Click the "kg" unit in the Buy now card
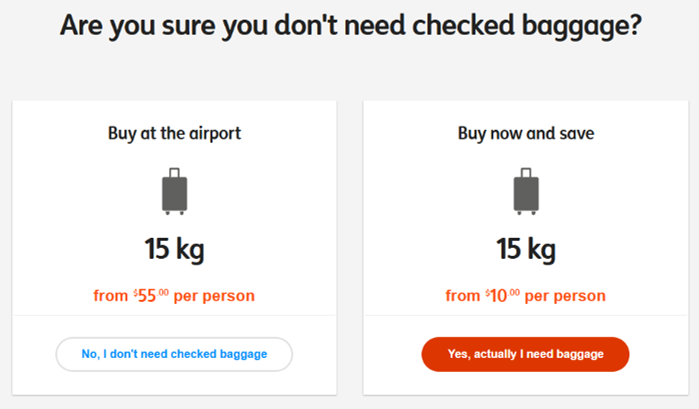This screenshot has width=699, height=409. click(541, 247)
